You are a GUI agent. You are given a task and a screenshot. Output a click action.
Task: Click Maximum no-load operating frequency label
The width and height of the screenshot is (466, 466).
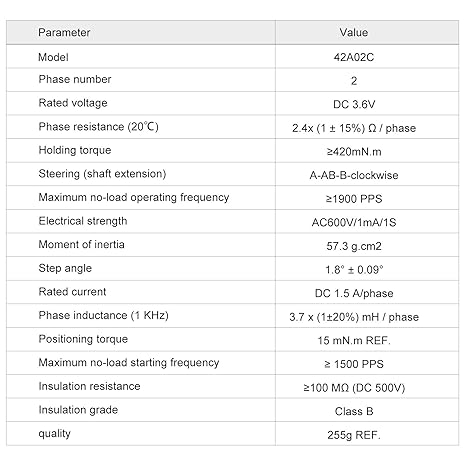click(134, 198)
